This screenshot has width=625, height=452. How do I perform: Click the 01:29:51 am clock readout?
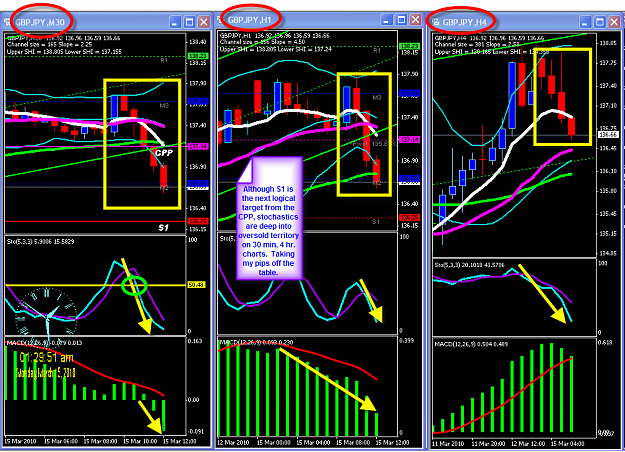(x=46, y=358)
